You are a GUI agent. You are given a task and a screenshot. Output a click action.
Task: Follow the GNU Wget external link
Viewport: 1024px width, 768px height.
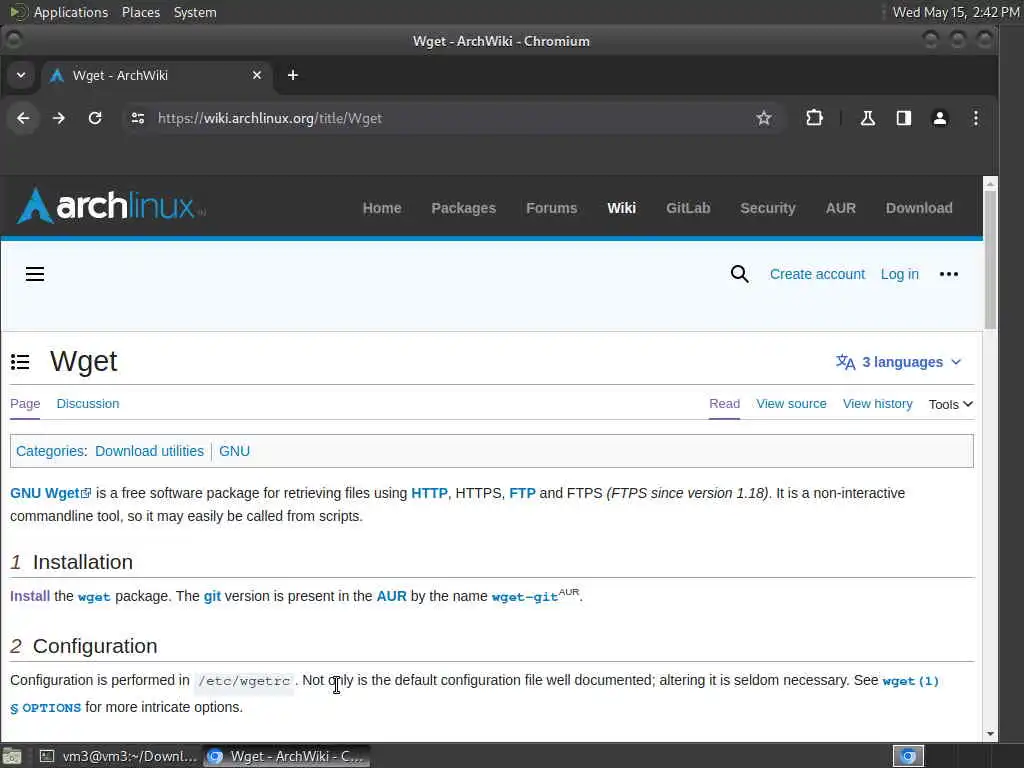50,493
